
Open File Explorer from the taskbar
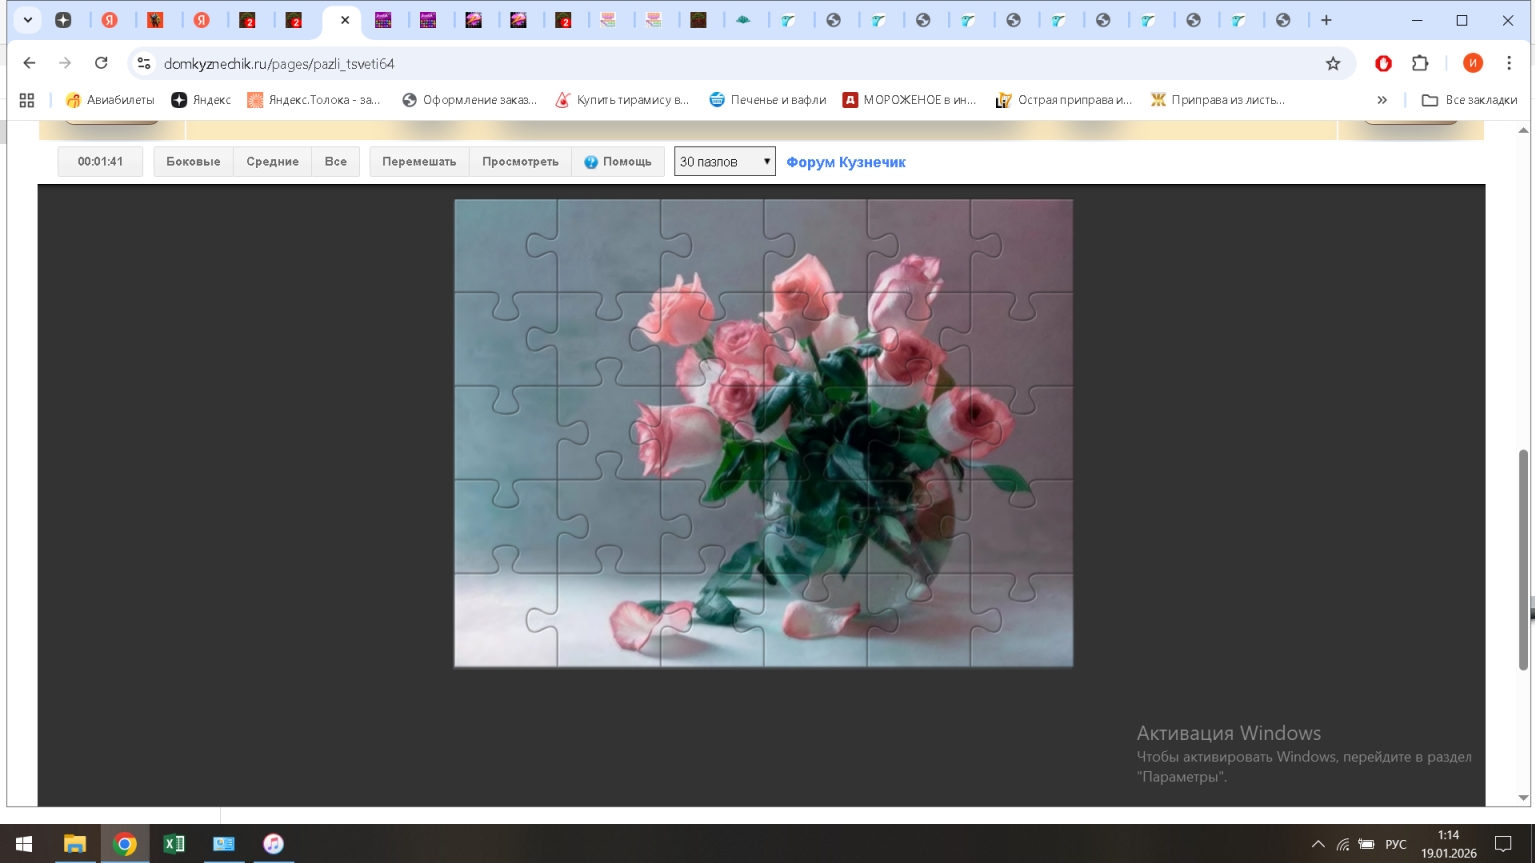tap(74, 844)
